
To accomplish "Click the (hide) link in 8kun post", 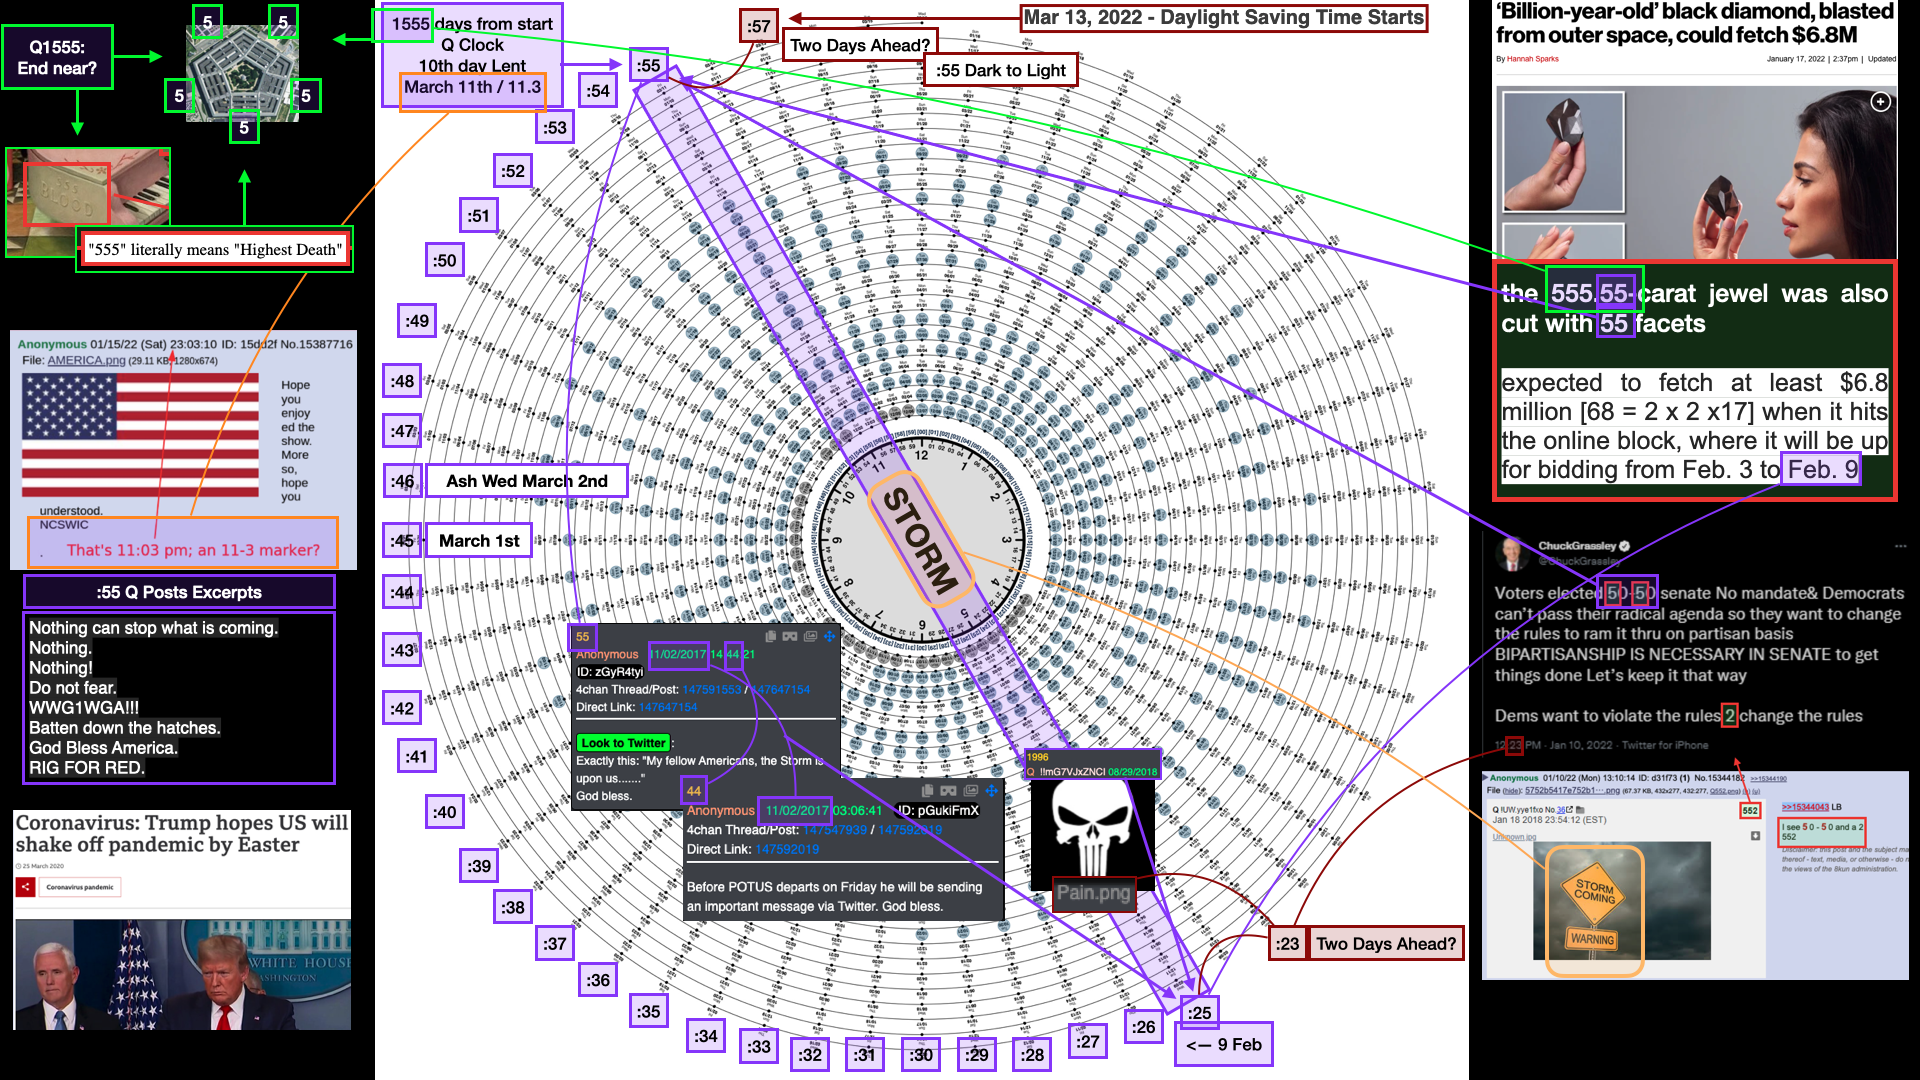I will click(1512, 790).
